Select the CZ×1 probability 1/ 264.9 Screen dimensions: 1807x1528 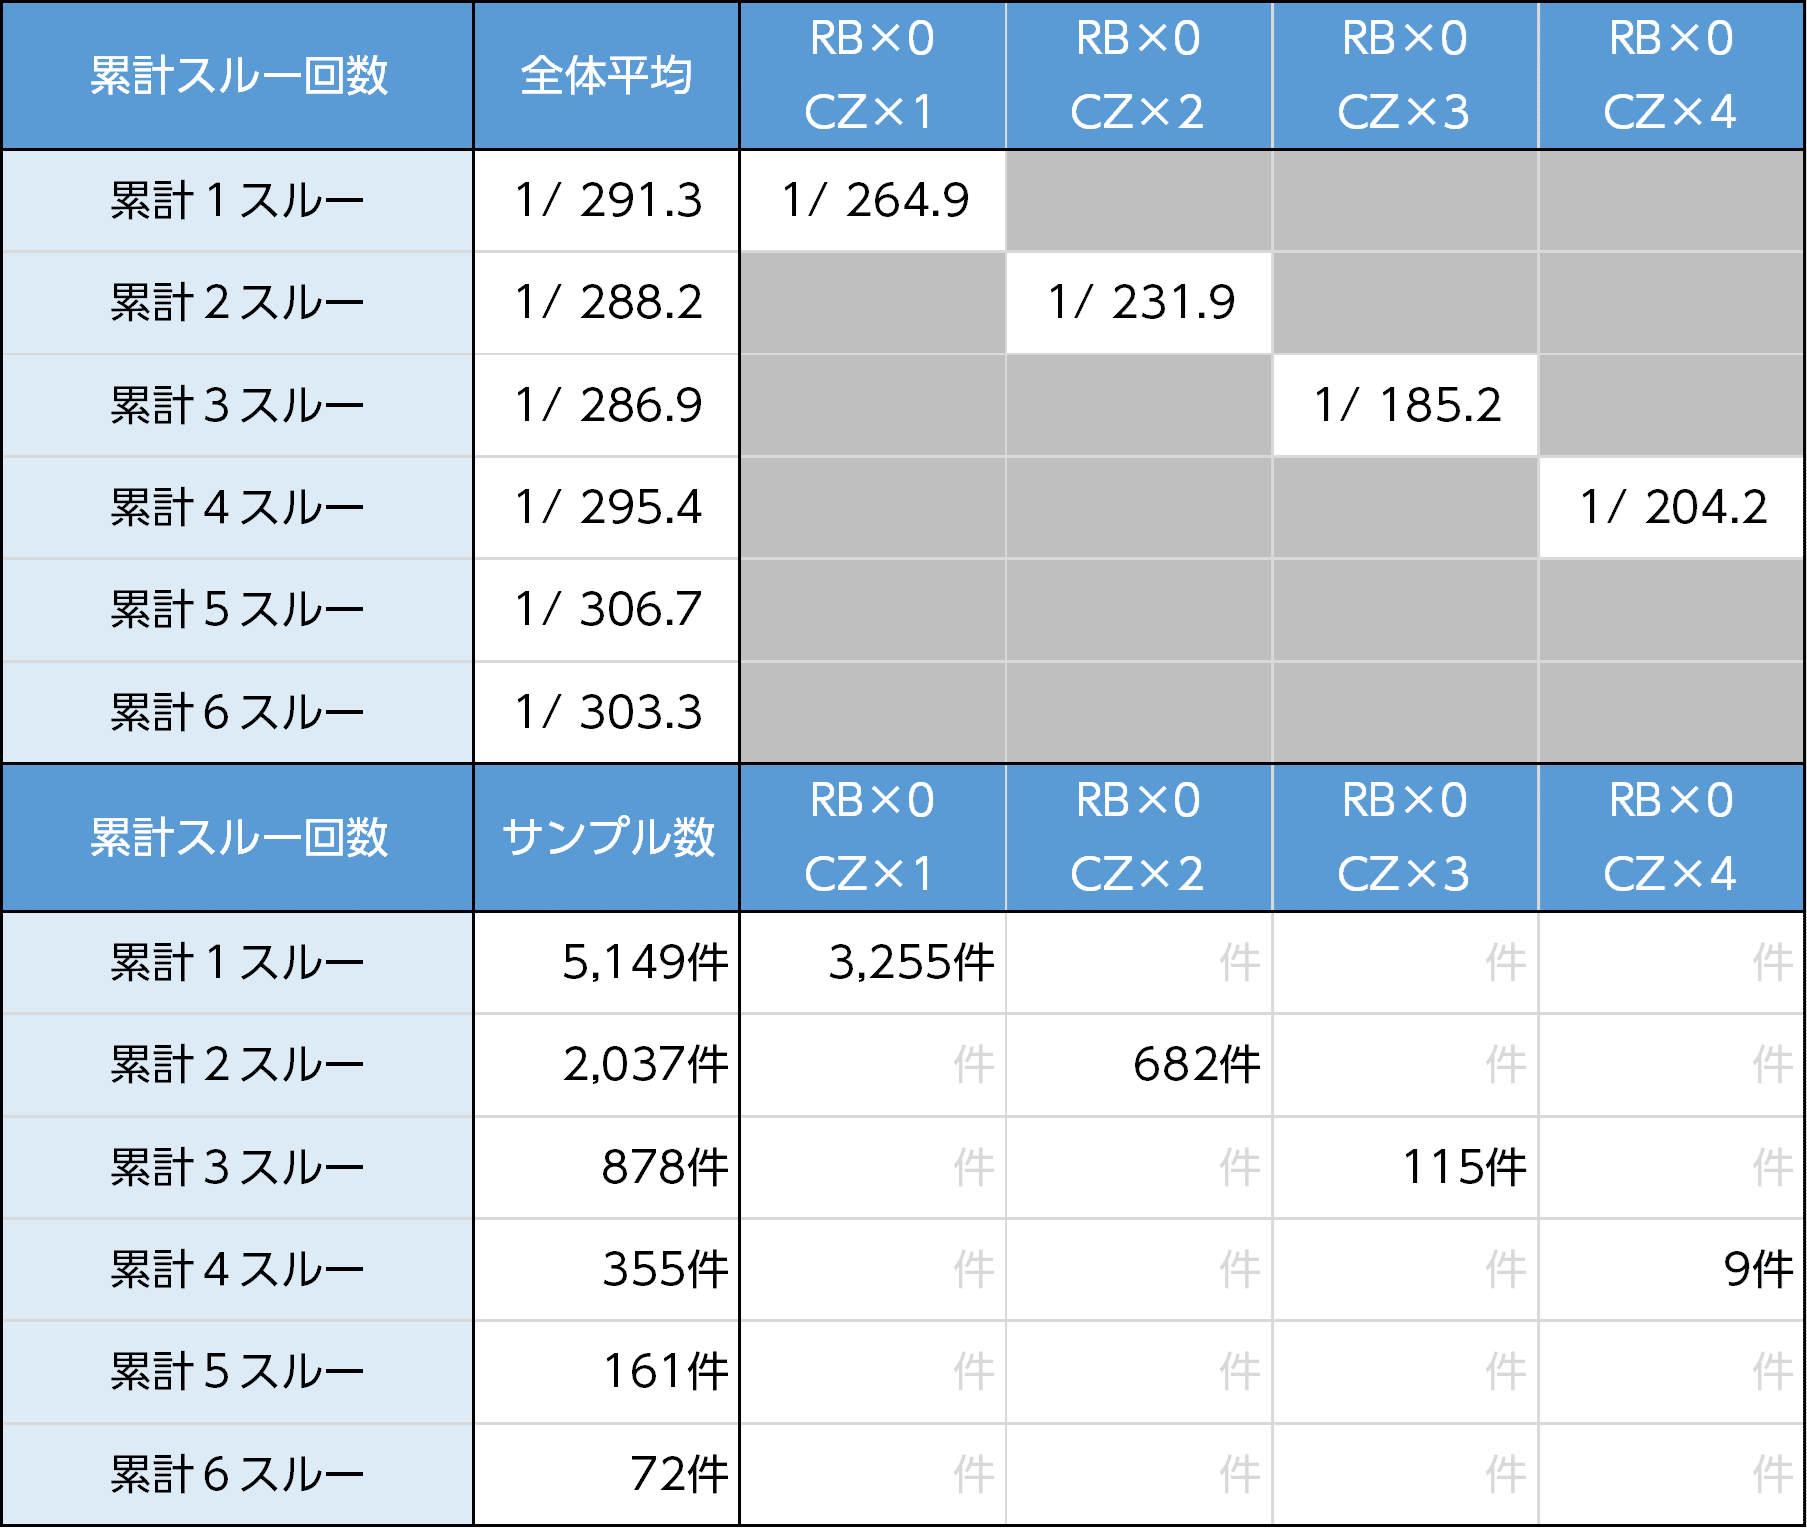coord(873,200)
